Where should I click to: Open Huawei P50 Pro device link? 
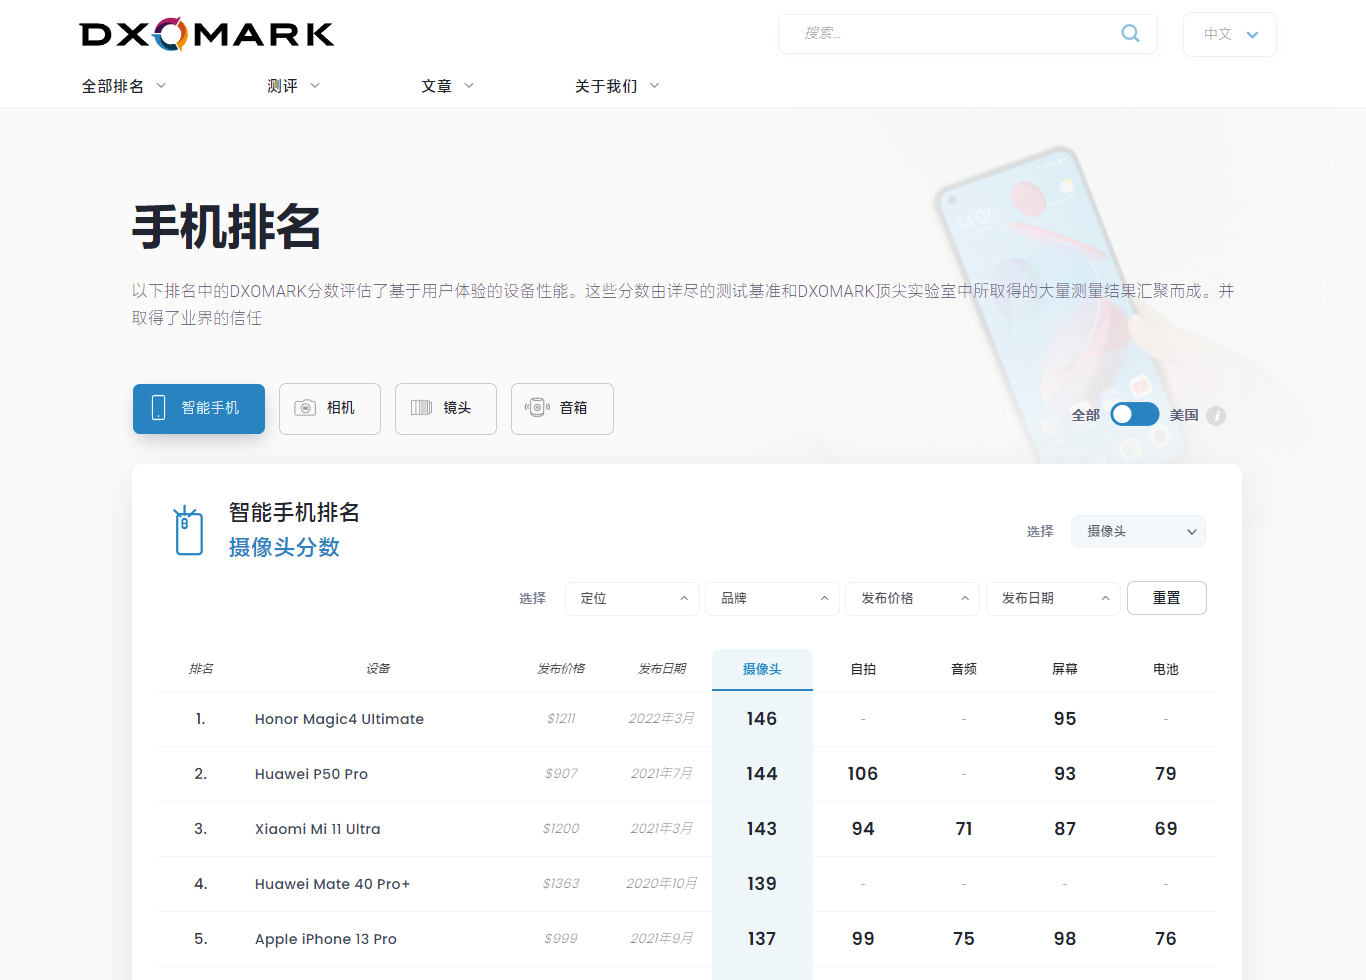311,774
